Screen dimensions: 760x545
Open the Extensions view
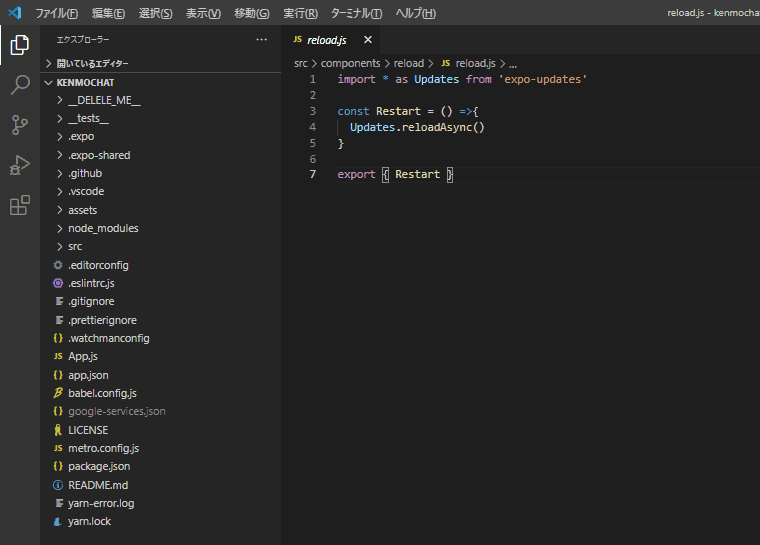(20, 205)
